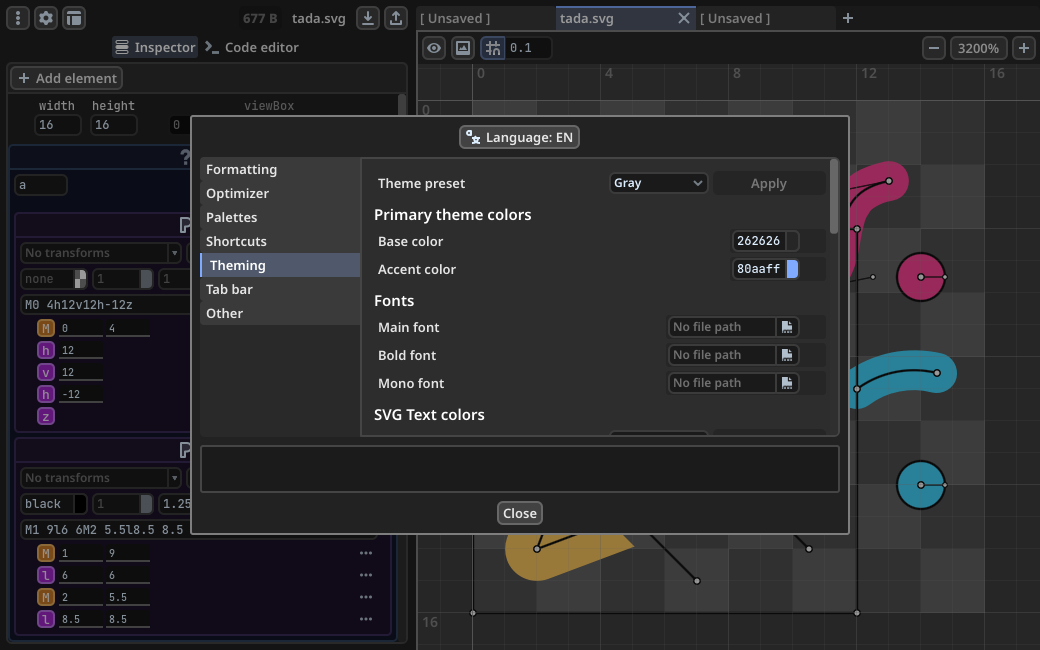Browse for Main font file
The image size is (1040, 650).
[x=788, y=327]
